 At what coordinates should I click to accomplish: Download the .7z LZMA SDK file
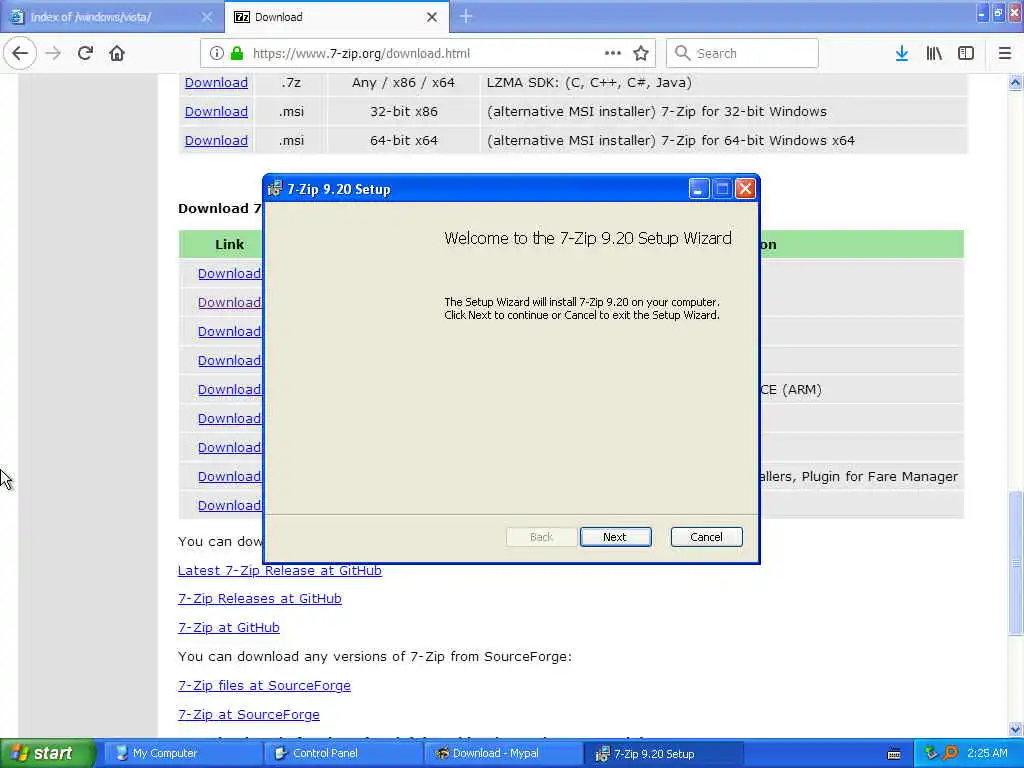[216, 82]
